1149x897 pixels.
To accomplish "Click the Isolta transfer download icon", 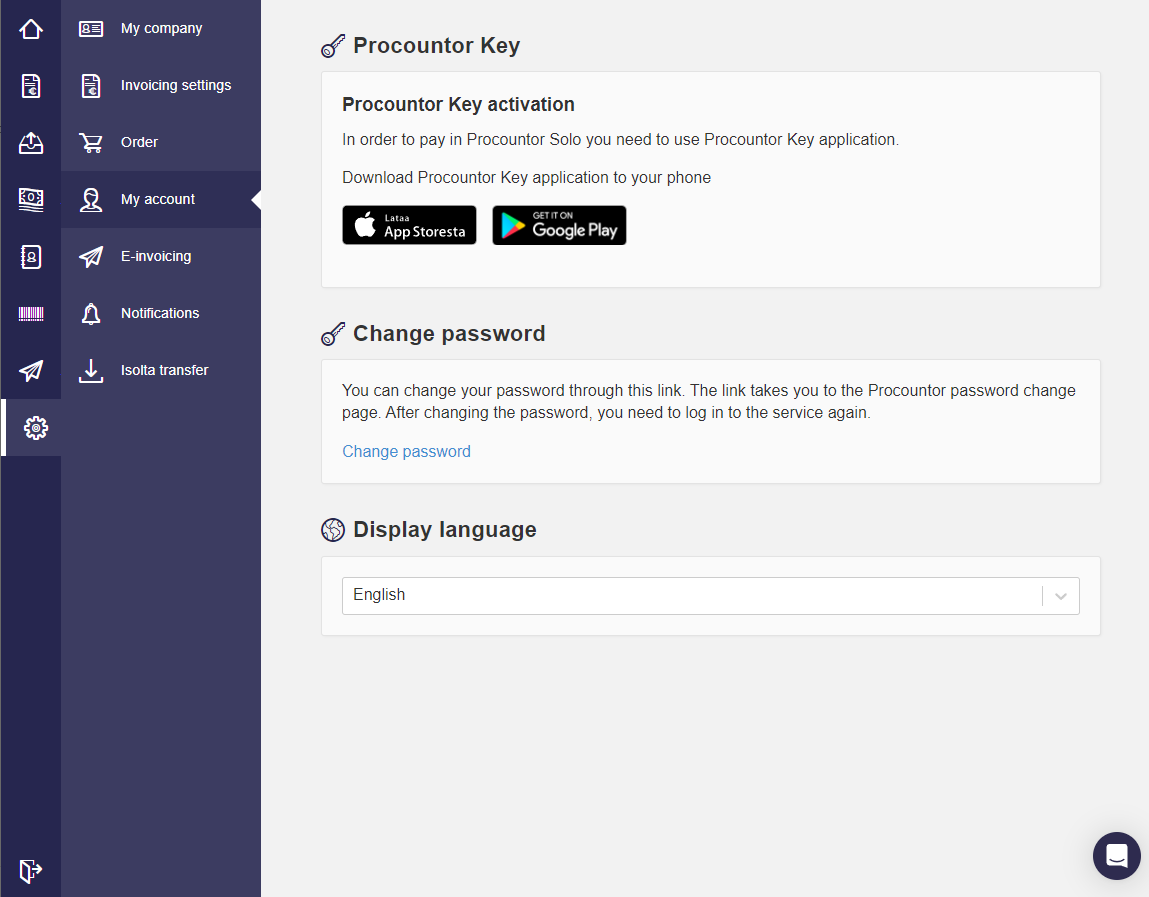I will (x=91, y=371).
